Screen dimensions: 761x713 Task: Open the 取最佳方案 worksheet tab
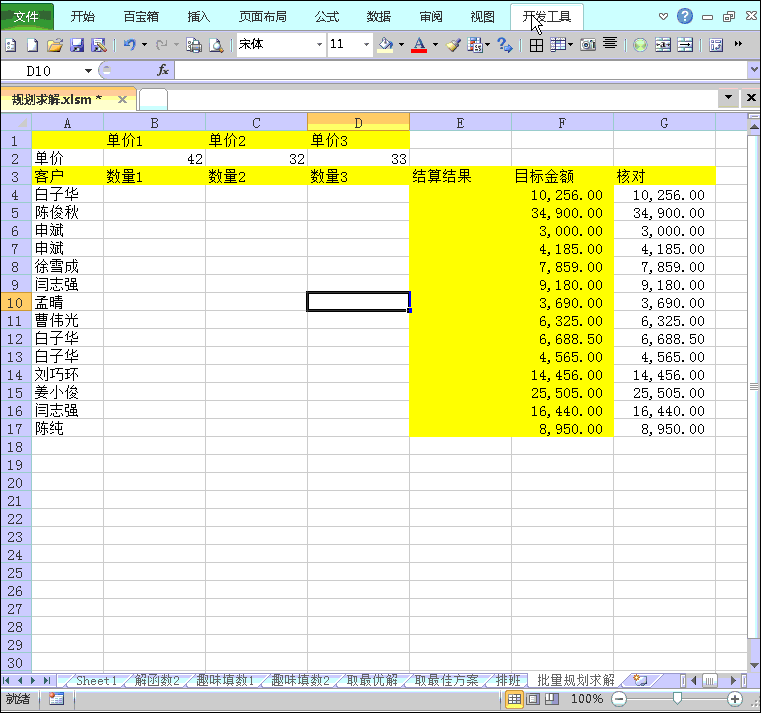(447, 680)
